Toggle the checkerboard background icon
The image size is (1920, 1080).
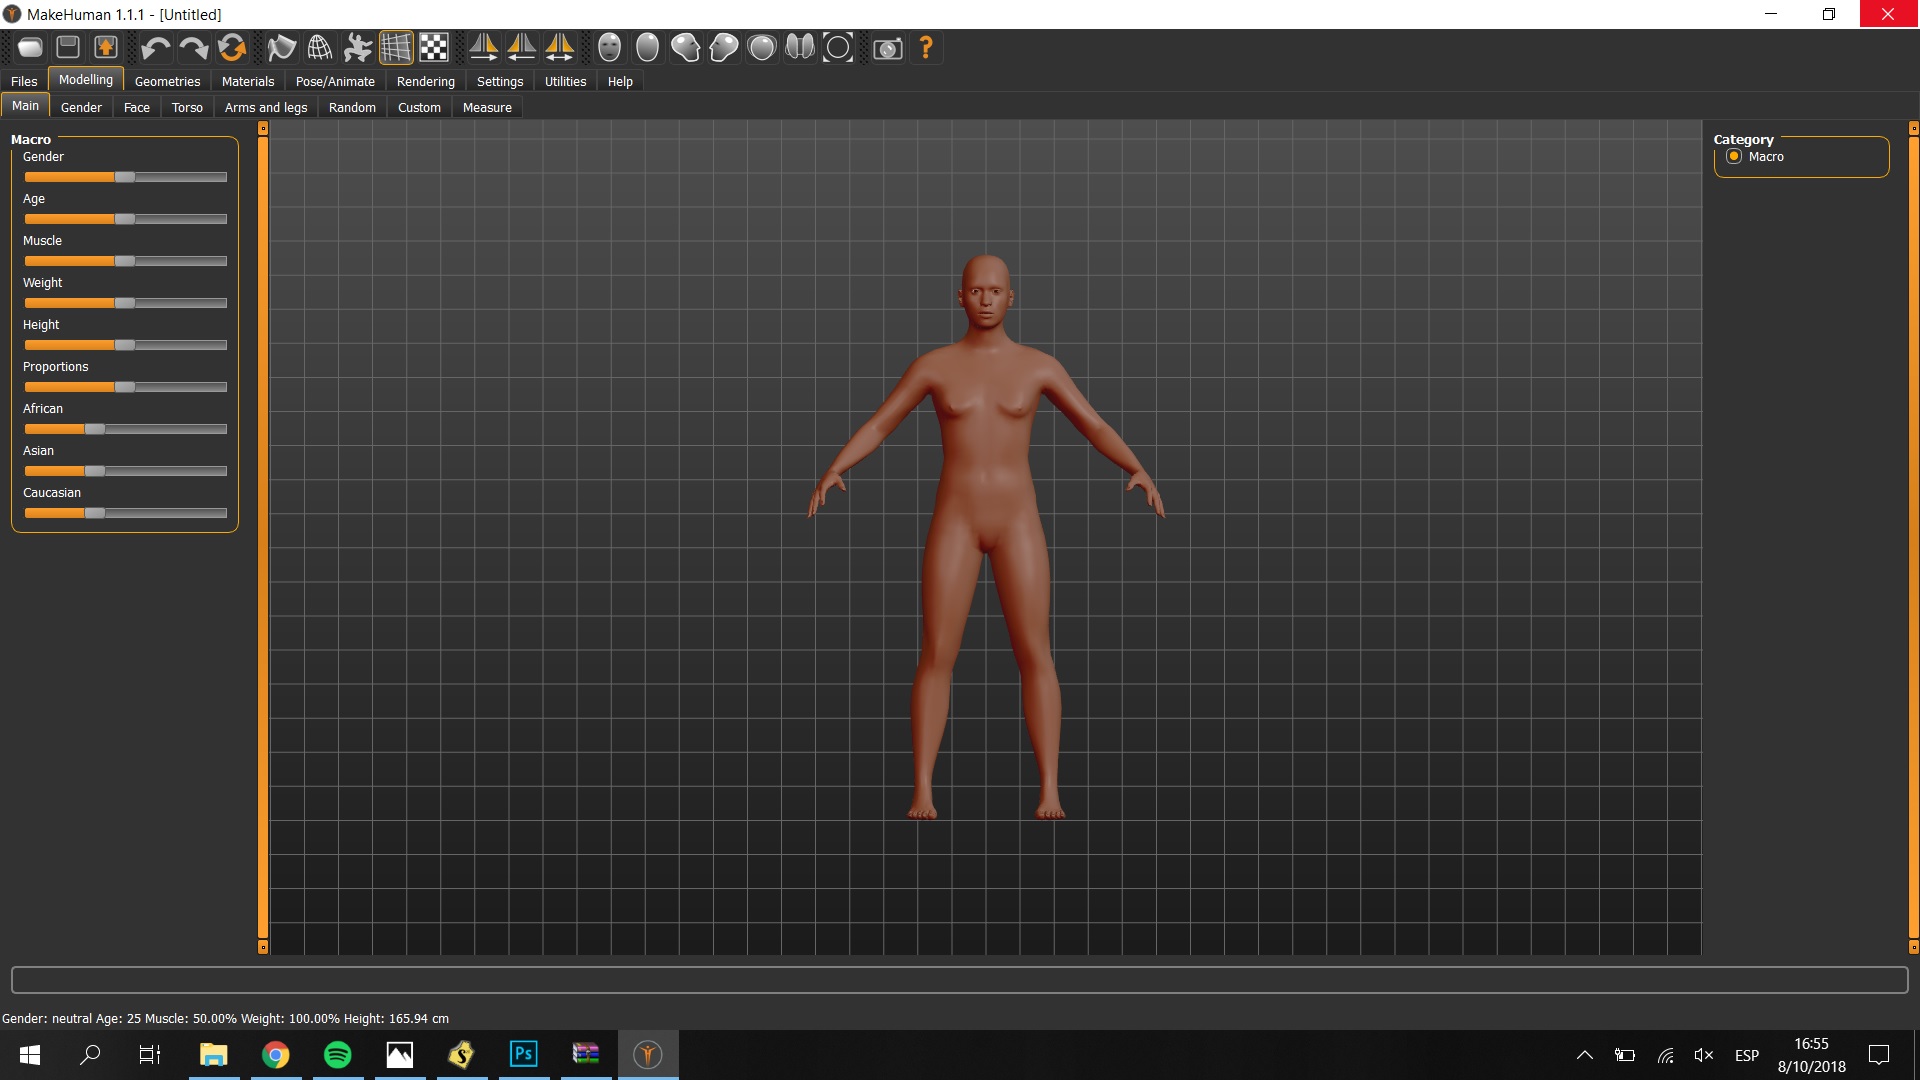coord(434,47)
